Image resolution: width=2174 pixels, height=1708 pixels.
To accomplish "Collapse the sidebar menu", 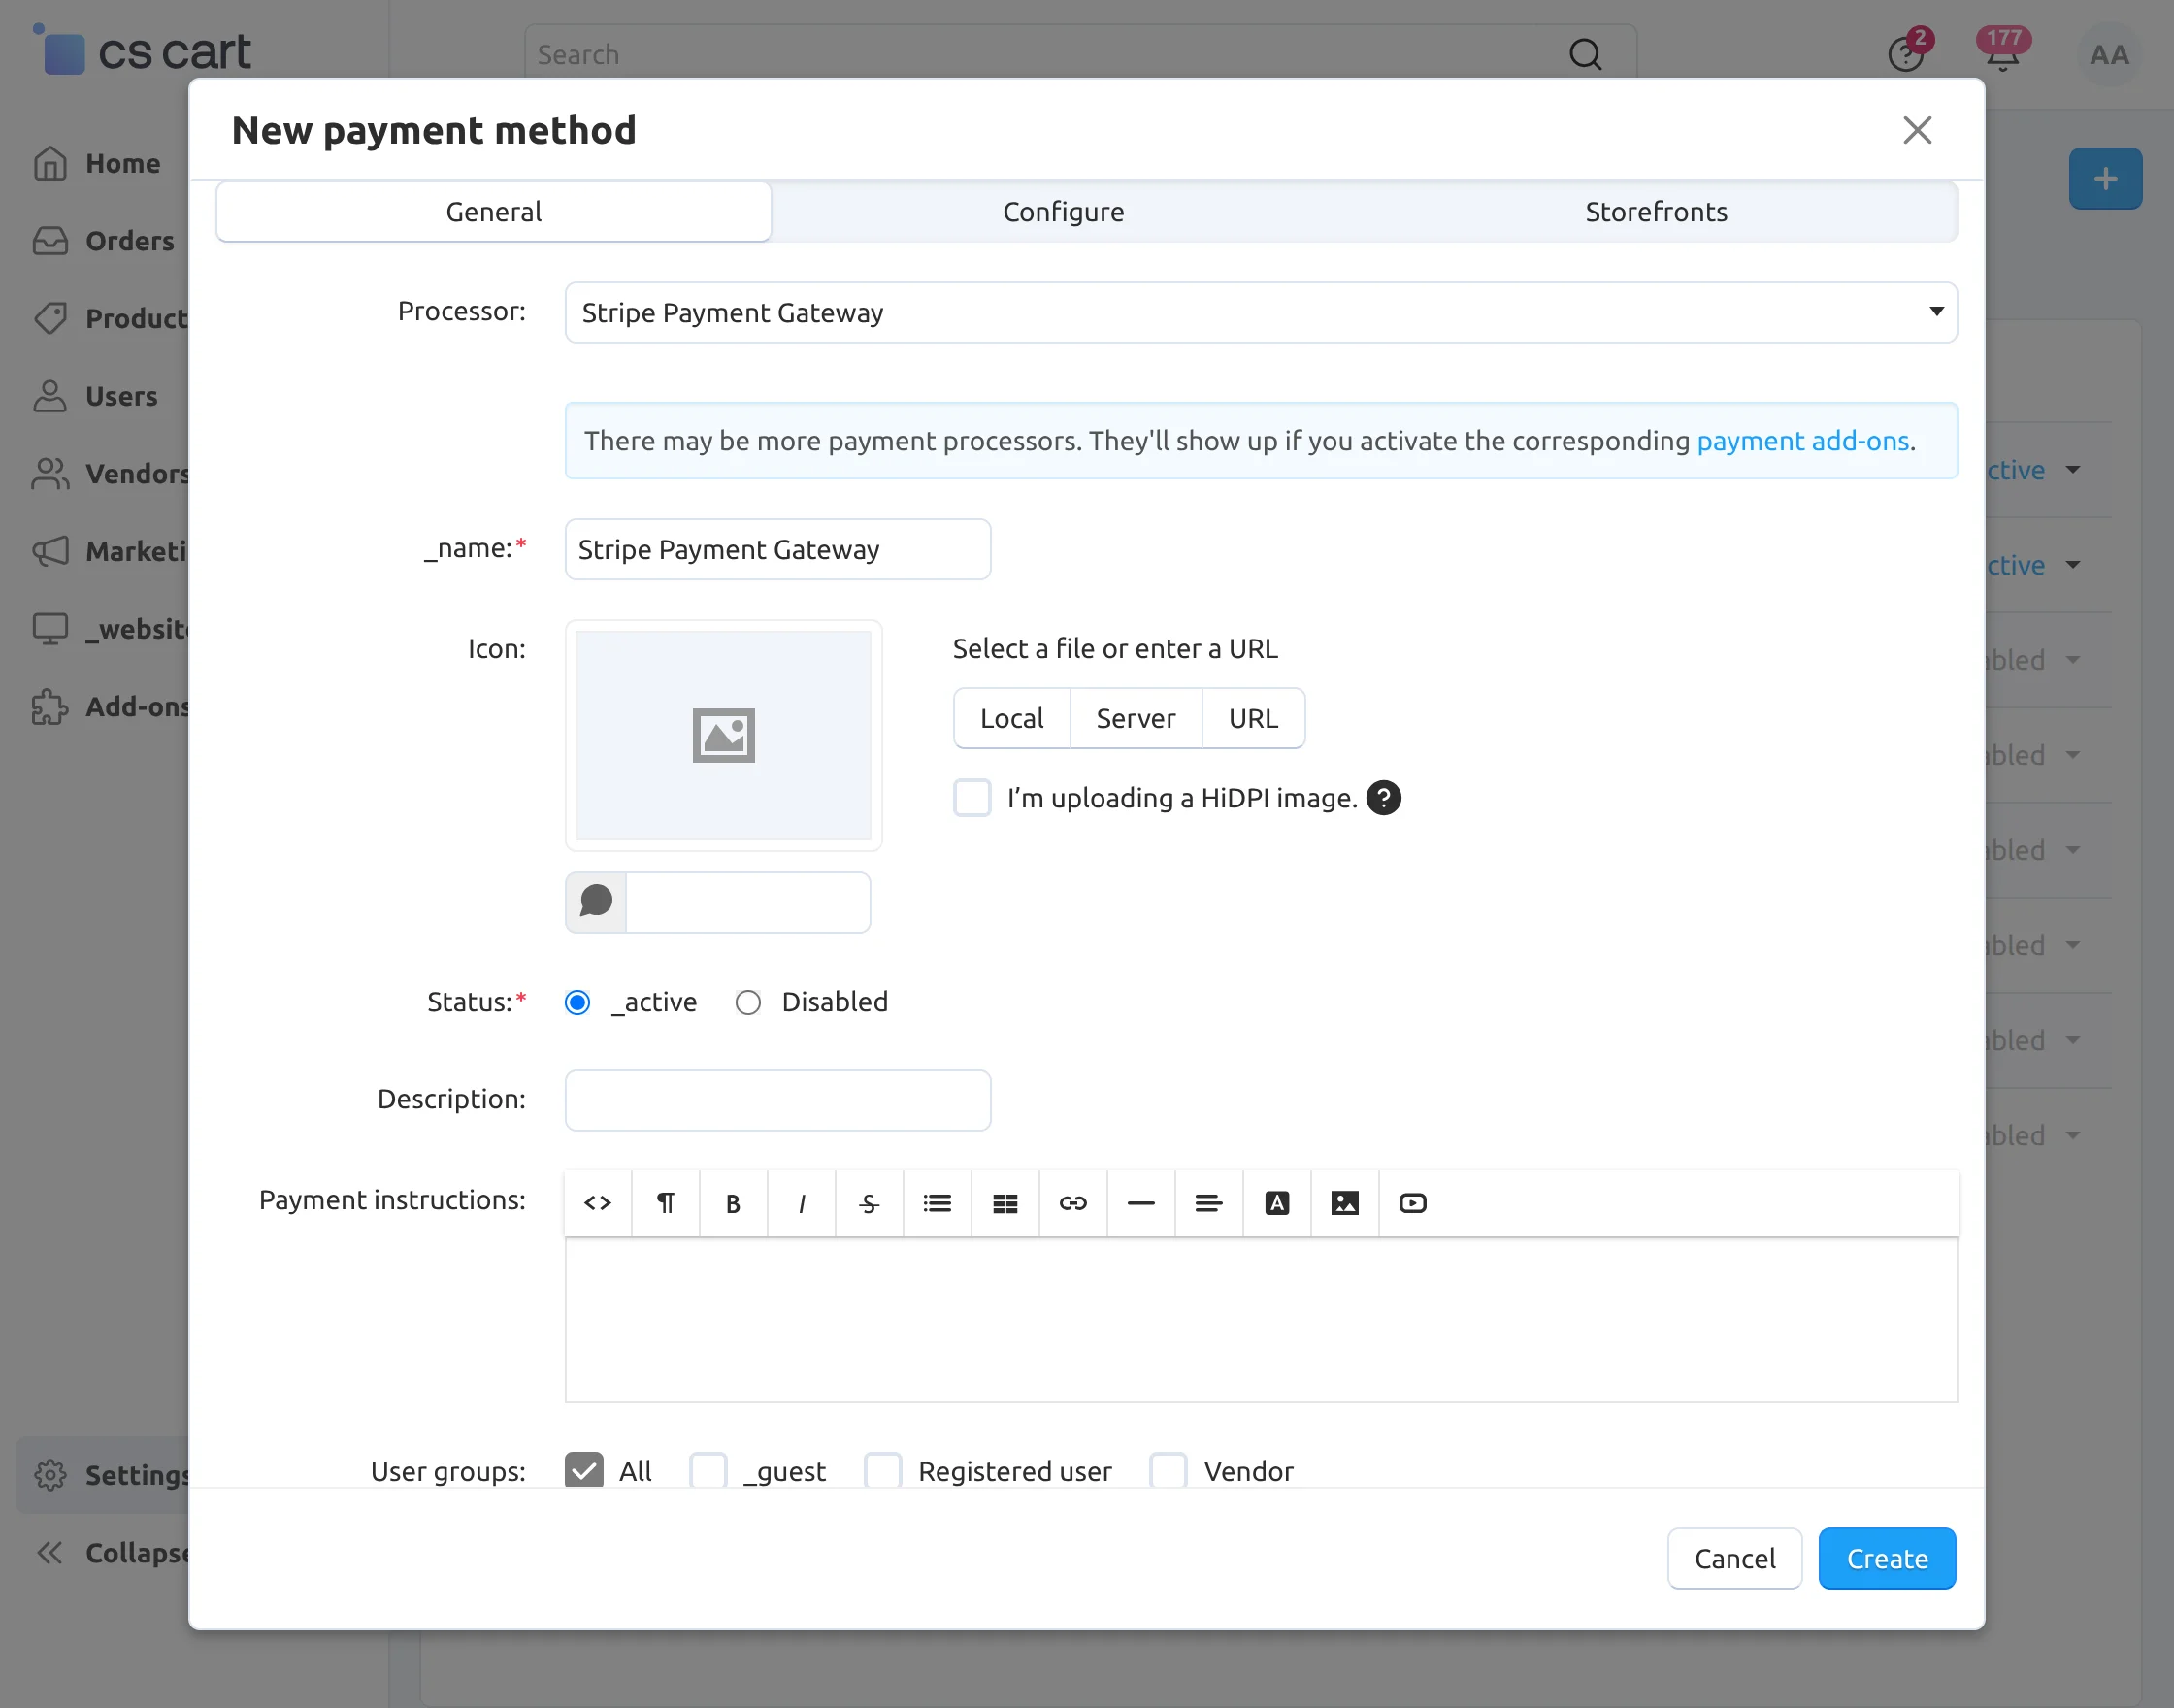I will [x=110, y=1553].
